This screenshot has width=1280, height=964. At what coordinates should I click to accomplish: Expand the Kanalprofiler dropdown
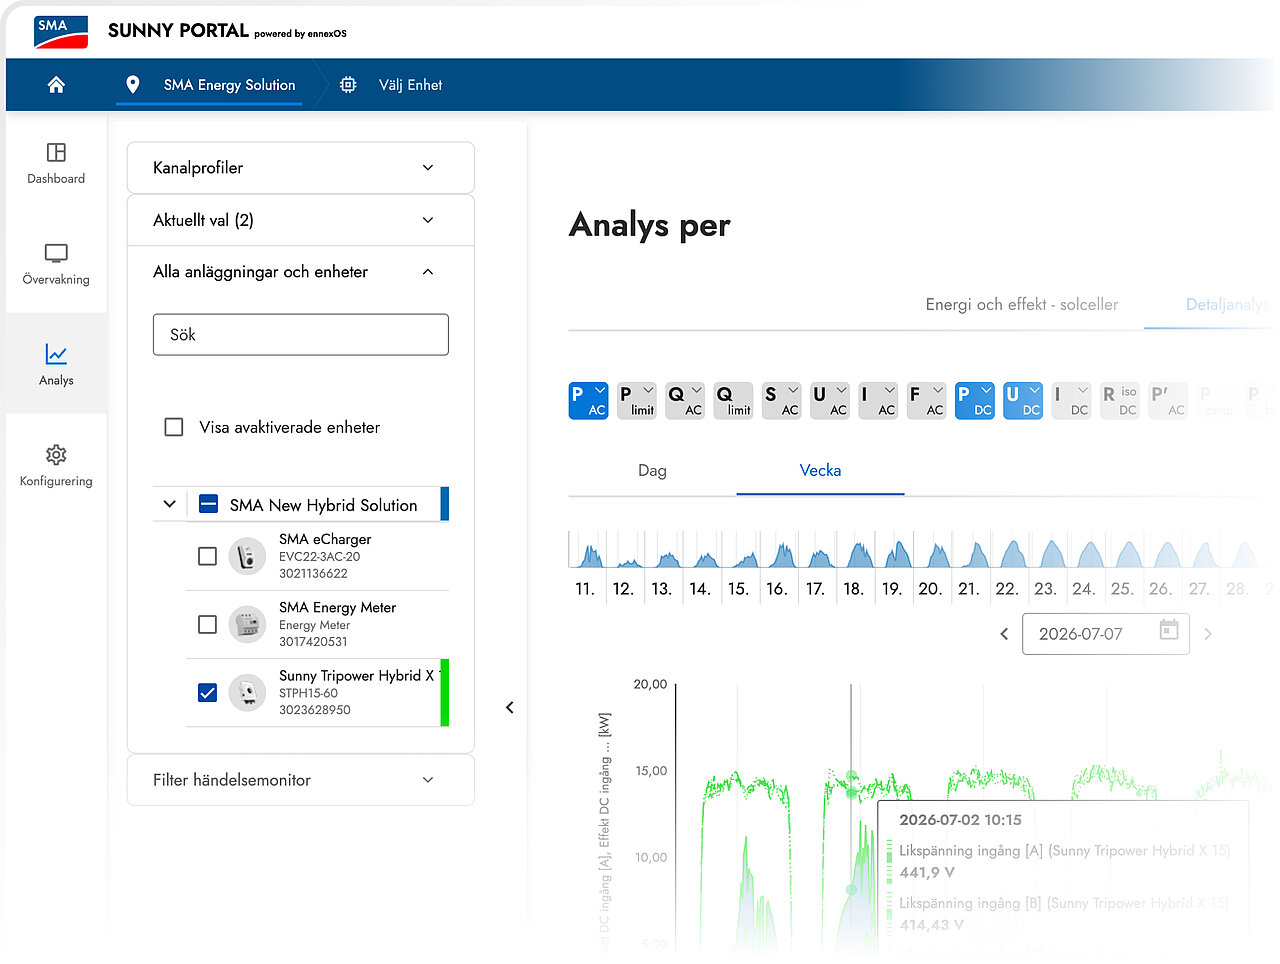click(300, 168)
